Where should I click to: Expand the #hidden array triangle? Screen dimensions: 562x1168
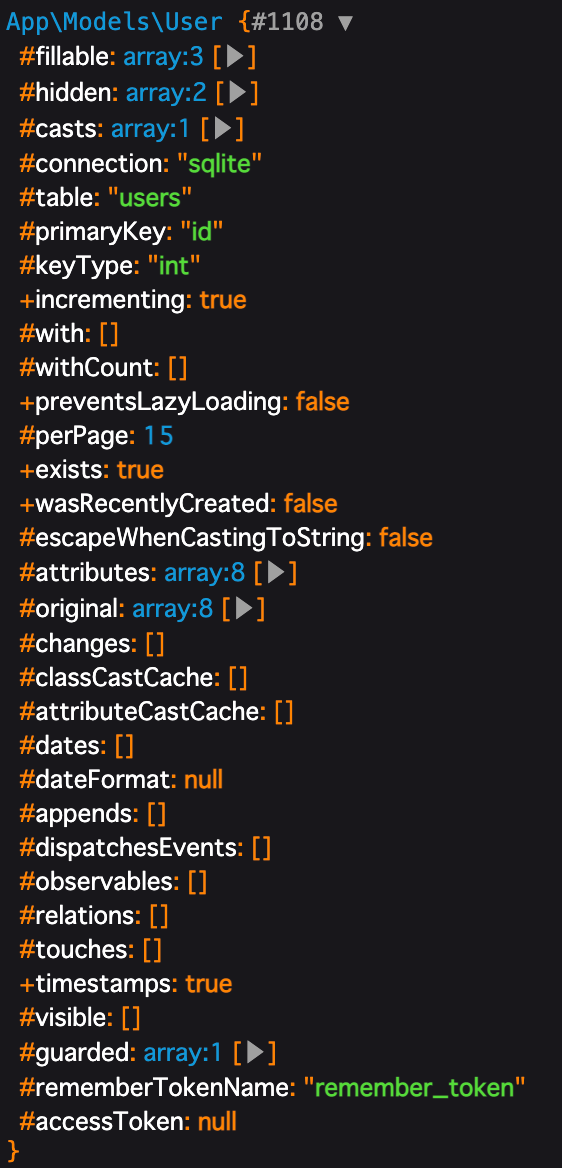pyautogui.click(x=237, y=92)
